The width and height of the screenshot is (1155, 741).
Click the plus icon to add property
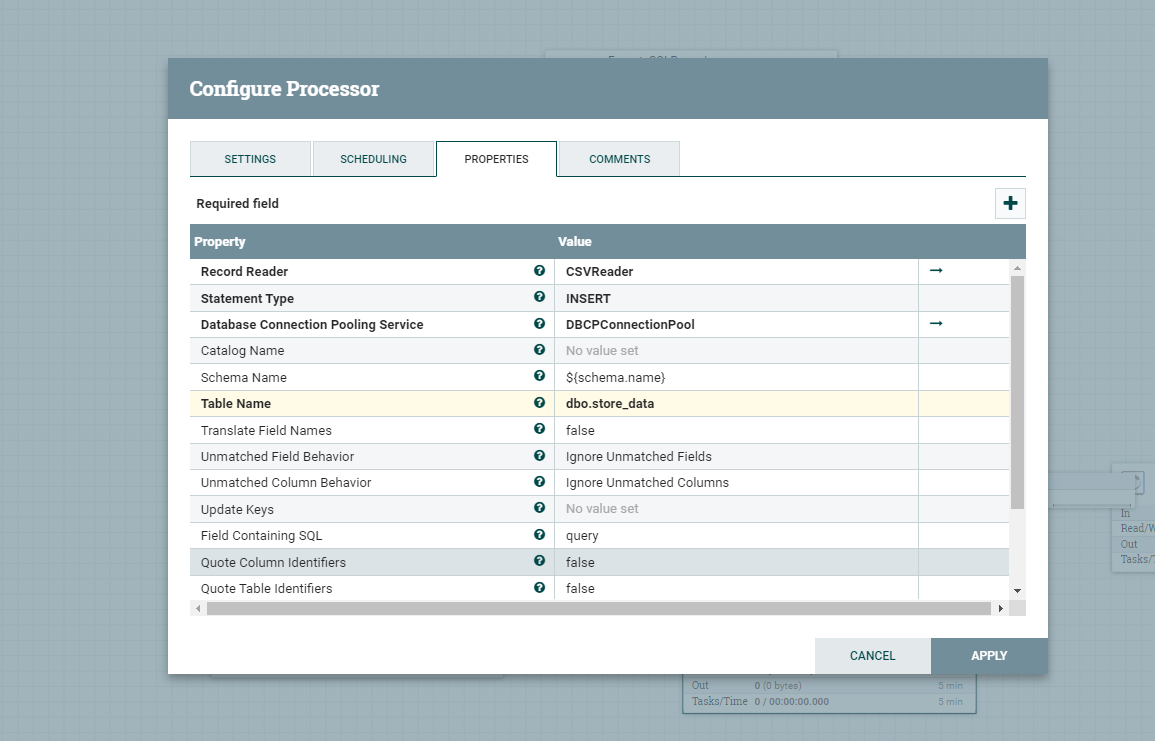pos(1010,204)
